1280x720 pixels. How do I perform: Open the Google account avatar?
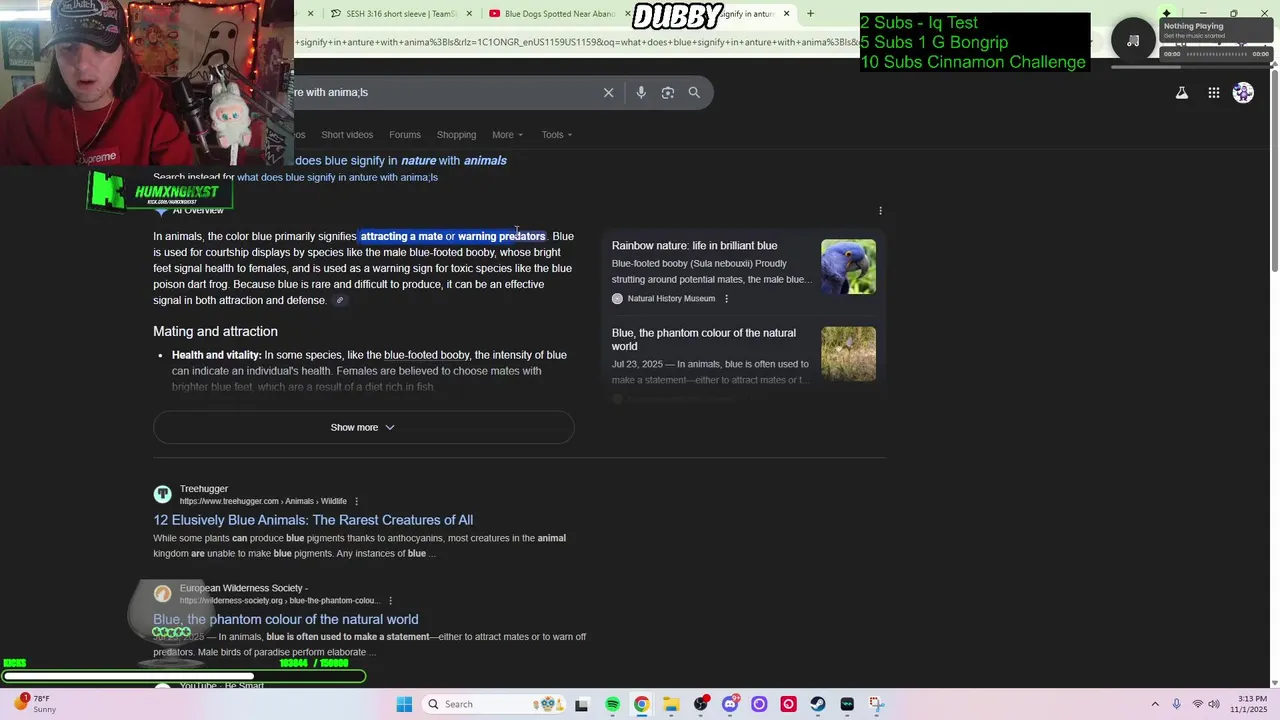click(1243, 93)
